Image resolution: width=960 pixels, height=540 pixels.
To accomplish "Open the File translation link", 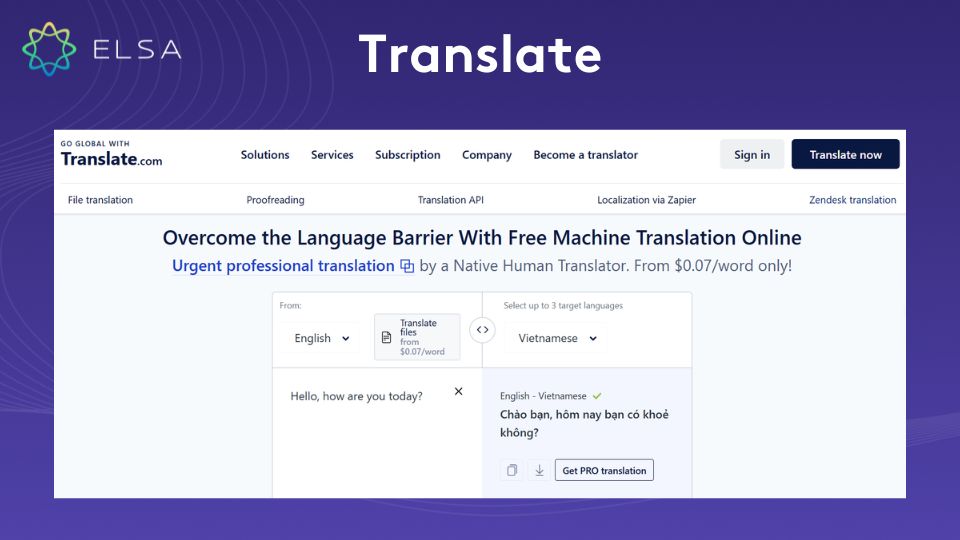I will point(100,200).
